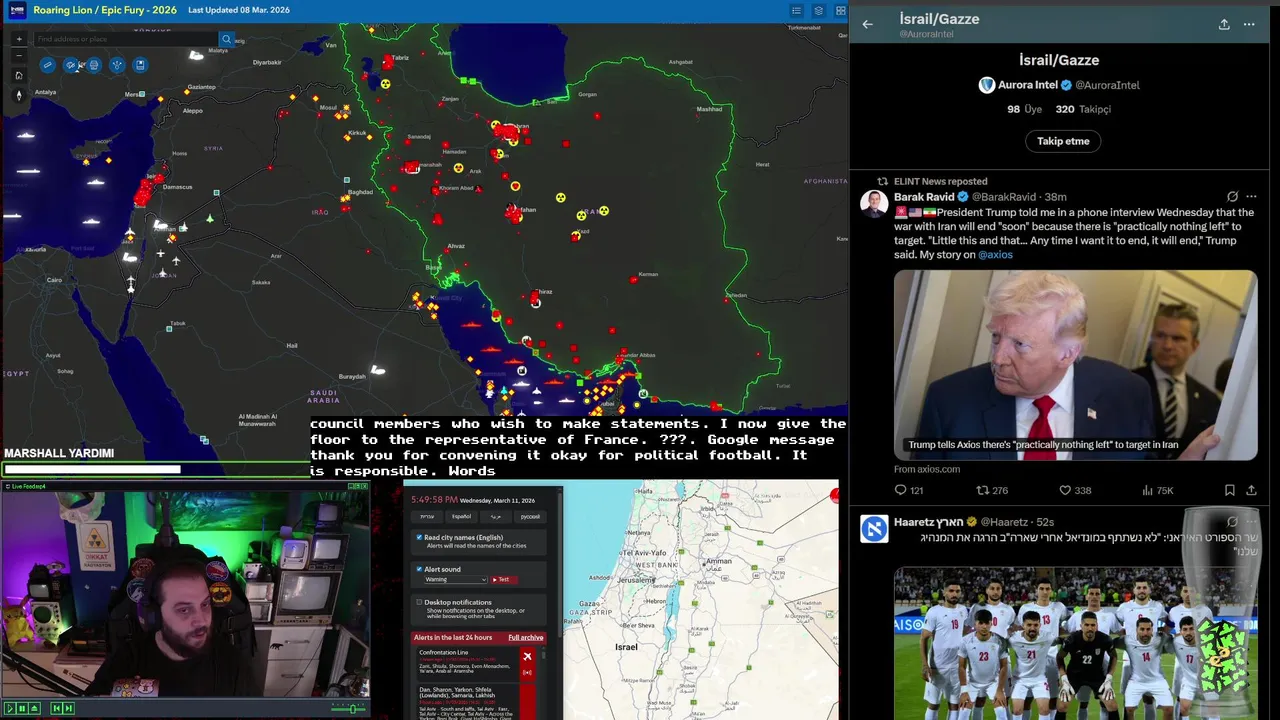Viewport: 1280px width, 720px height.
Task: Focus the Find address or place field
Action: point(126,39)
